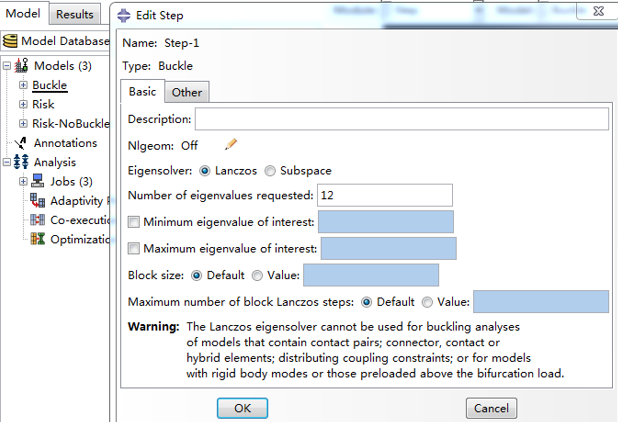Open the Results tab
The image size is (618, 422).
pos(74,14)
